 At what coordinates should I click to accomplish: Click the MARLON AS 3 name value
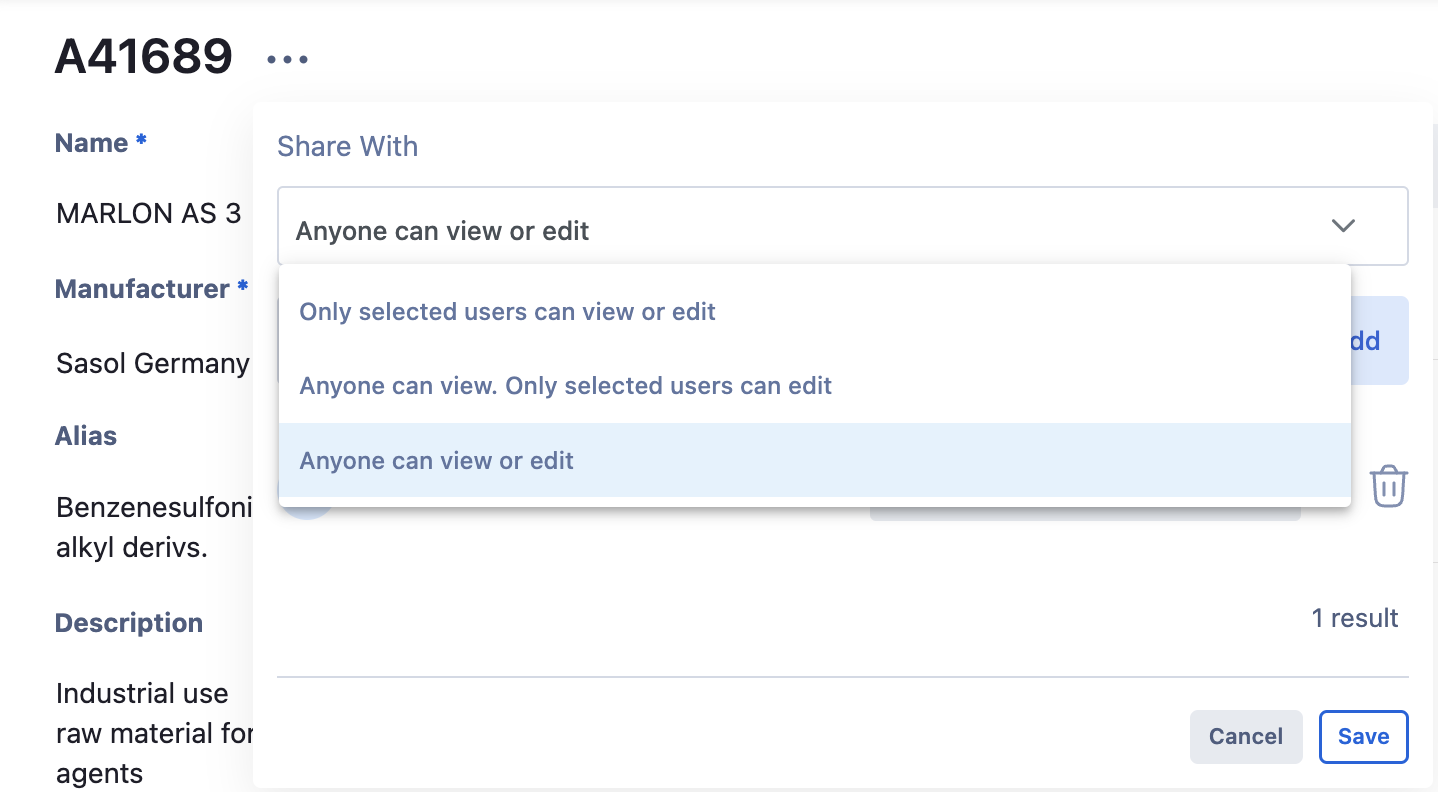[x=149, y=213]
